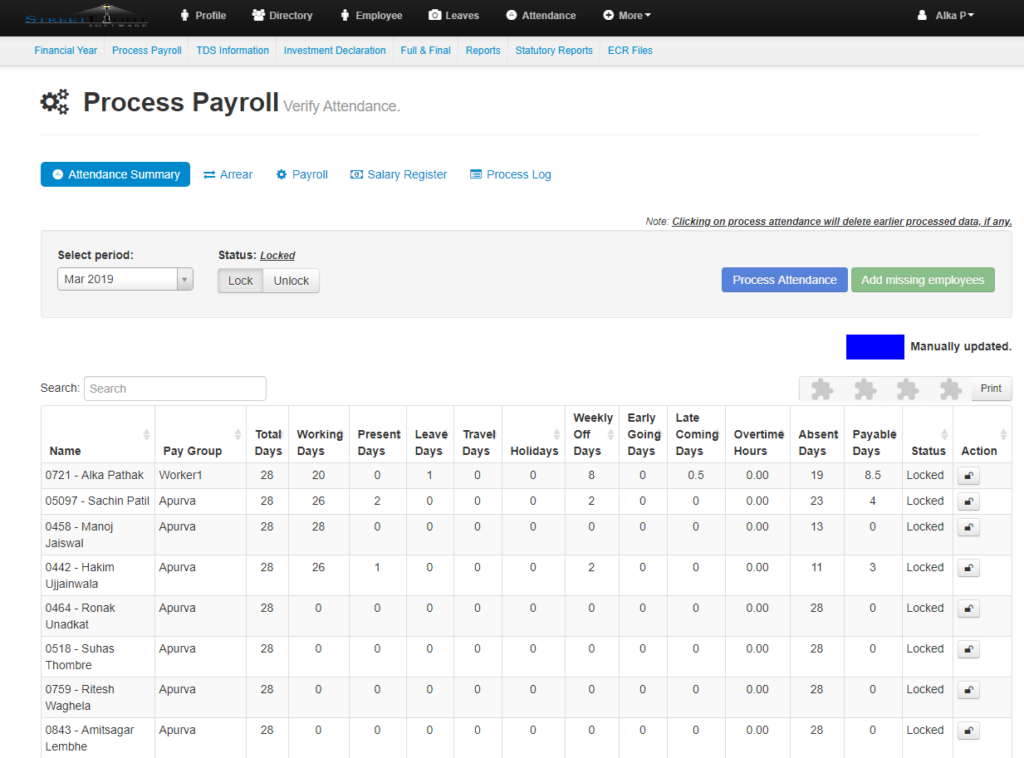
Task: Click the Process Payroll gears icon
Action: click(55, 101)
